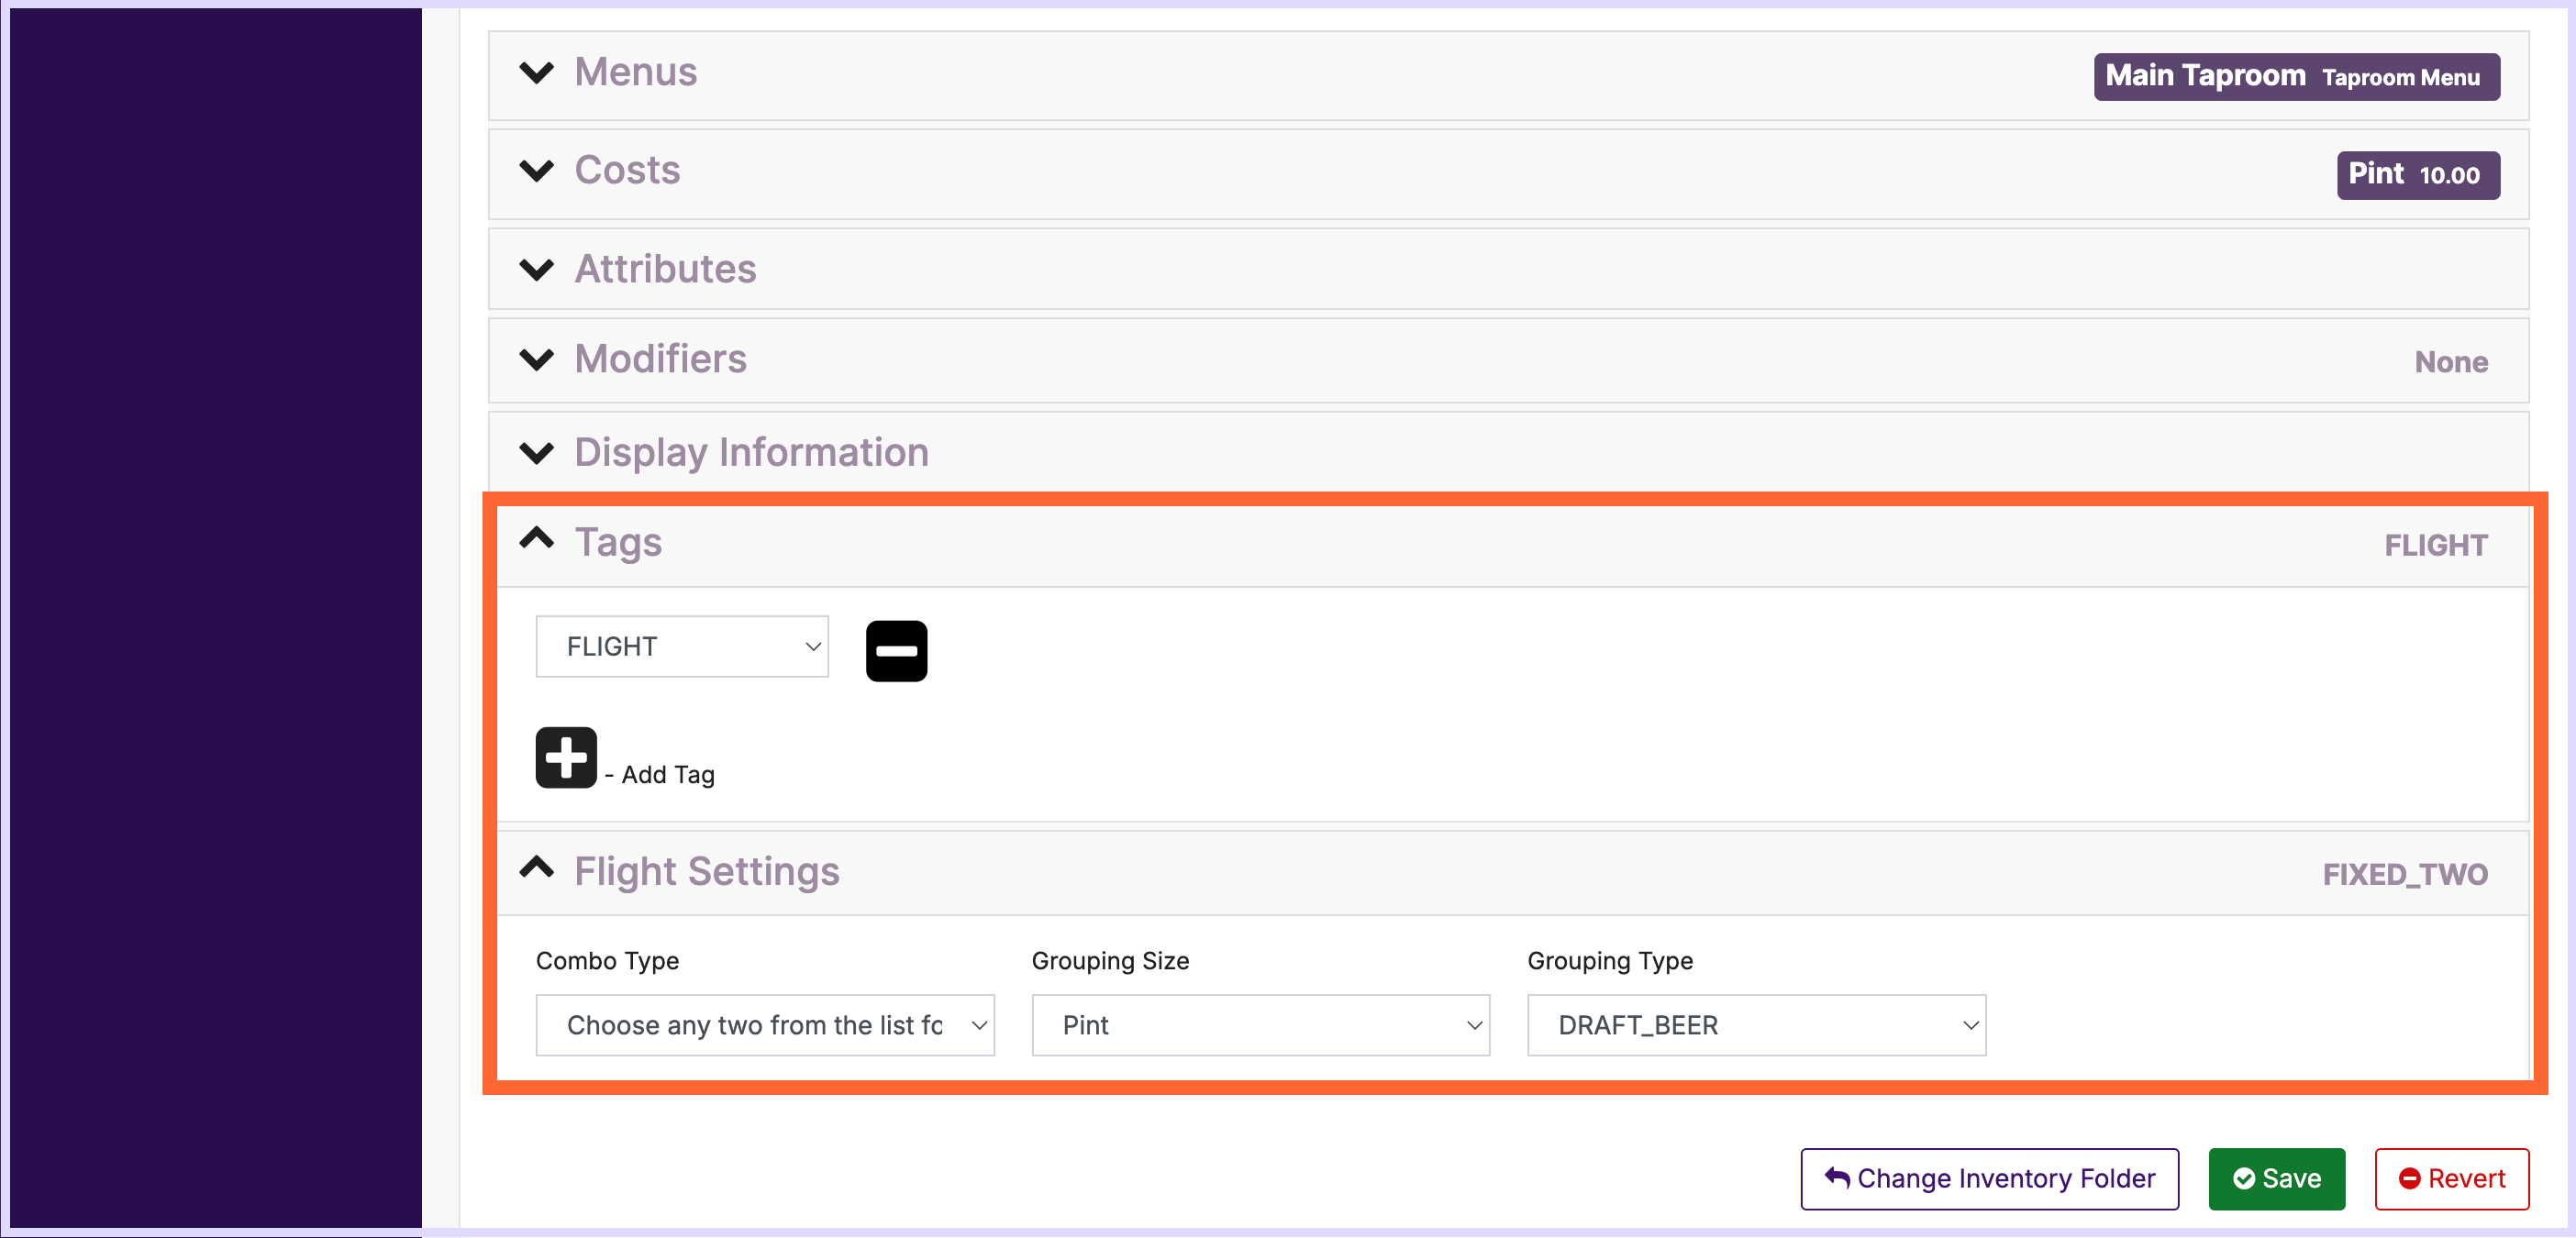Click the Costs section title

[x=627, y=170]
